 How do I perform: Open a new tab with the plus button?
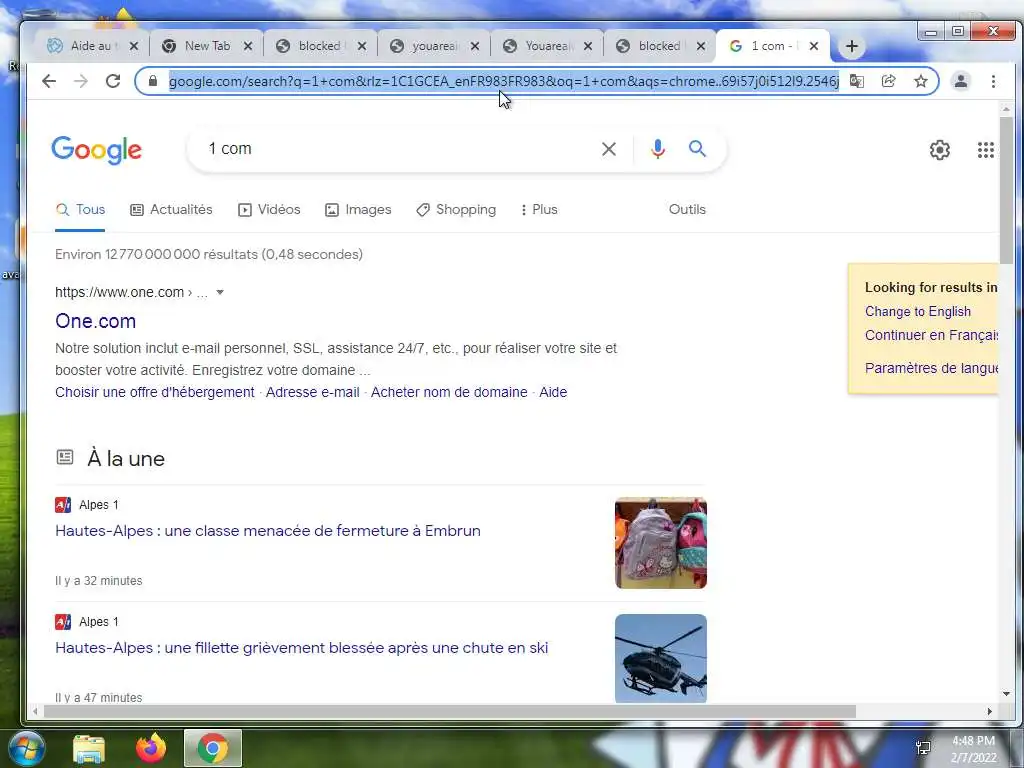point(852,46)
